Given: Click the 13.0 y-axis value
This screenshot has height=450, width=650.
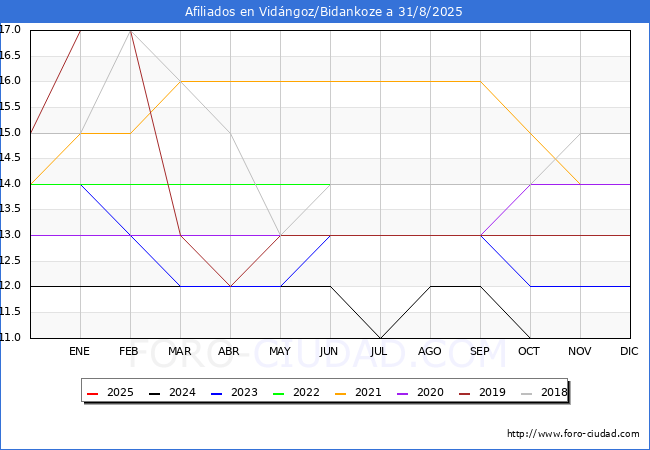Looking at the screenshot, I should click(10, 235).
